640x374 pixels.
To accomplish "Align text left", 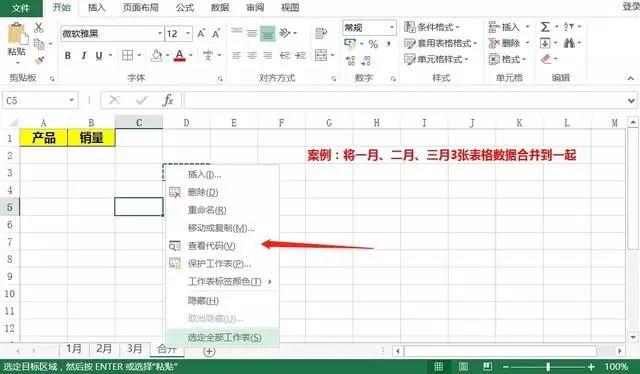I will (237, 56).
